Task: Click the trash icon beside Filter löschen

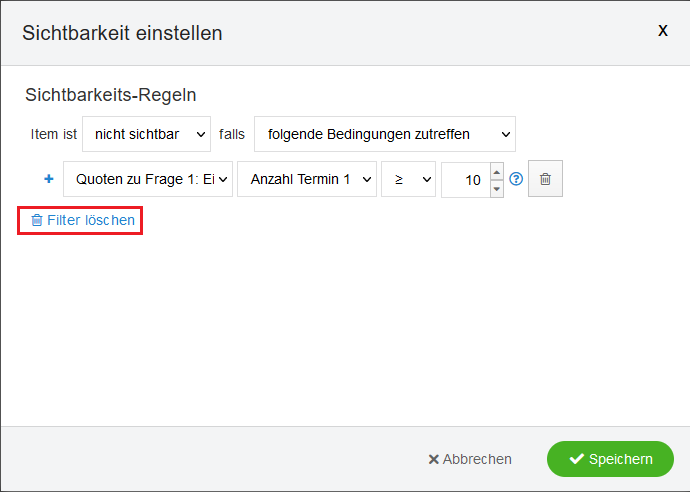Action: [37, 220]
